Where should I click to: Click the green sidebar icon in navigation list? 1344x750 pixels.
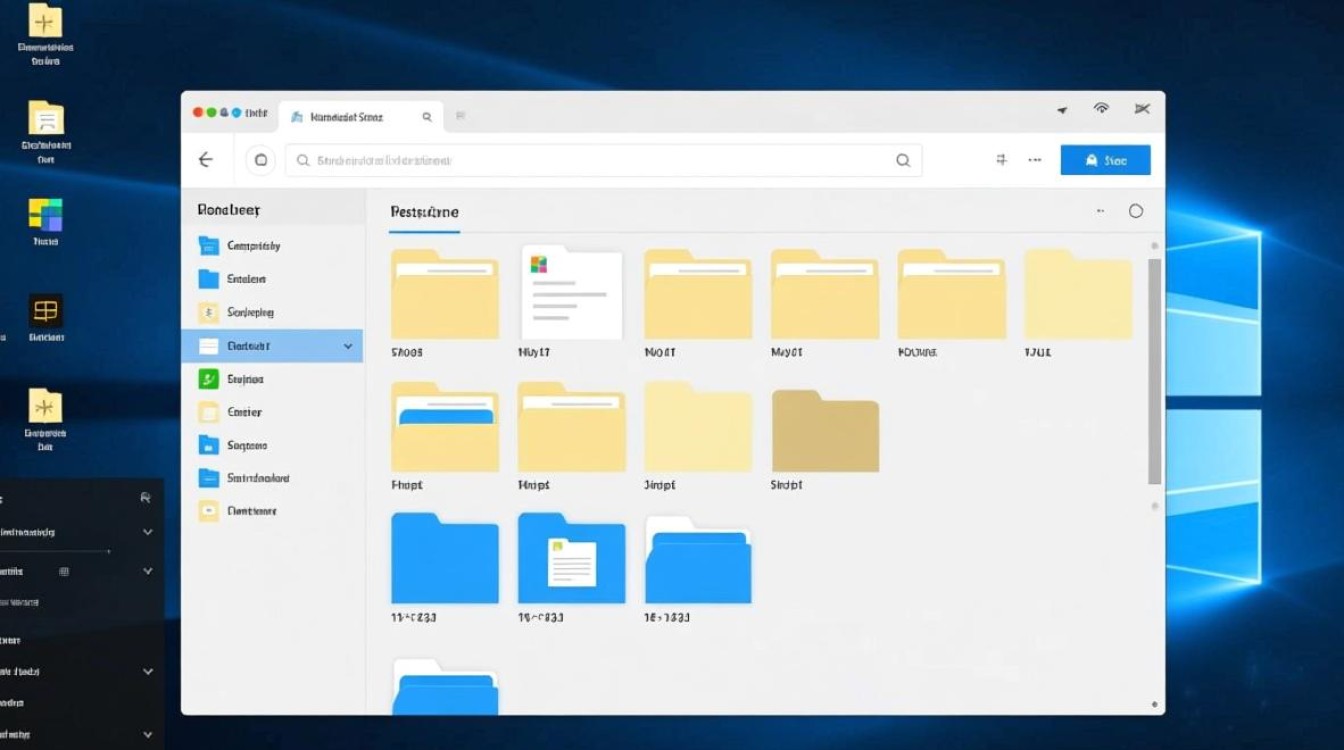[208, 379]
